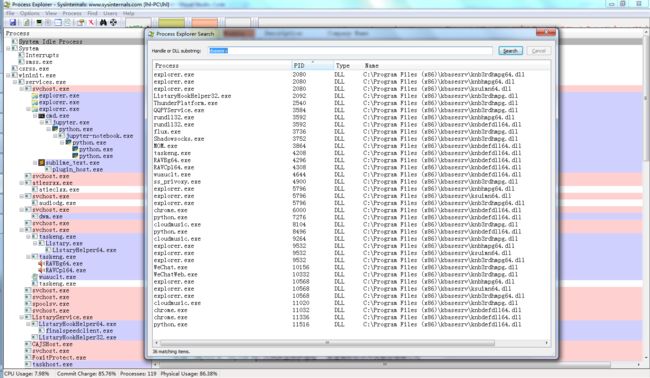Viewport: 650px width, 378px height.
Task: Click the binoculars Find Handle icon
Action: [103, 22]
